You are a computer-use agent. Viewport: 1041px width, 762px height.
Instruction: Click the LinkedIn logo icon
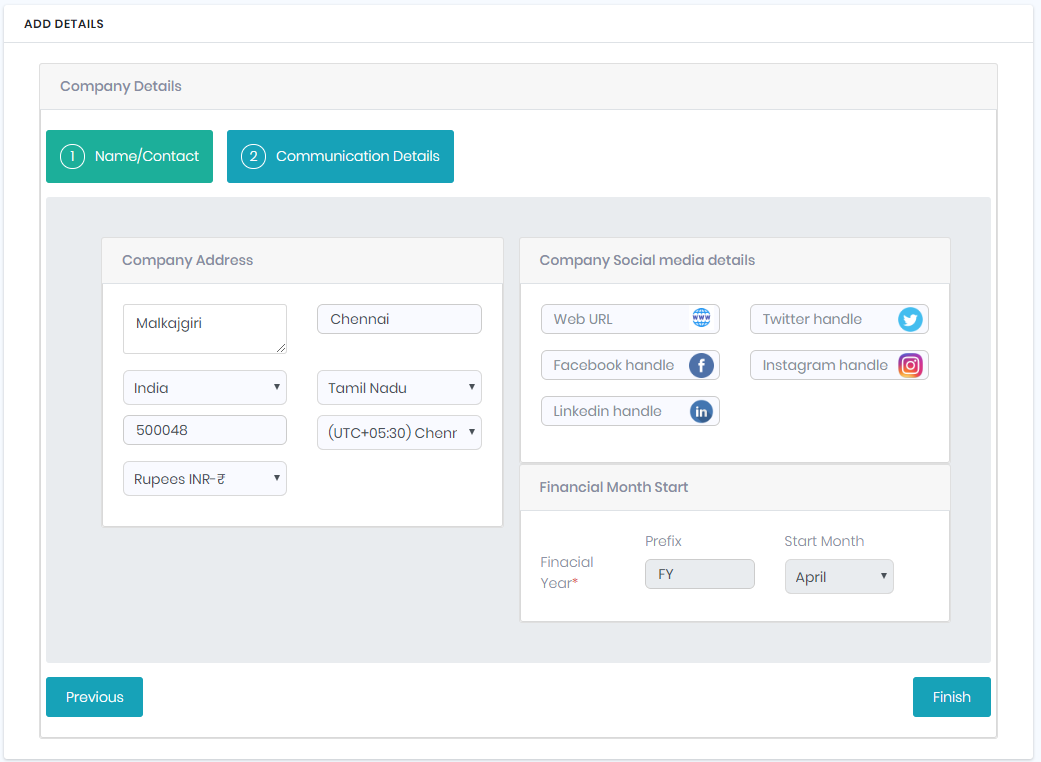click(701, 411)
